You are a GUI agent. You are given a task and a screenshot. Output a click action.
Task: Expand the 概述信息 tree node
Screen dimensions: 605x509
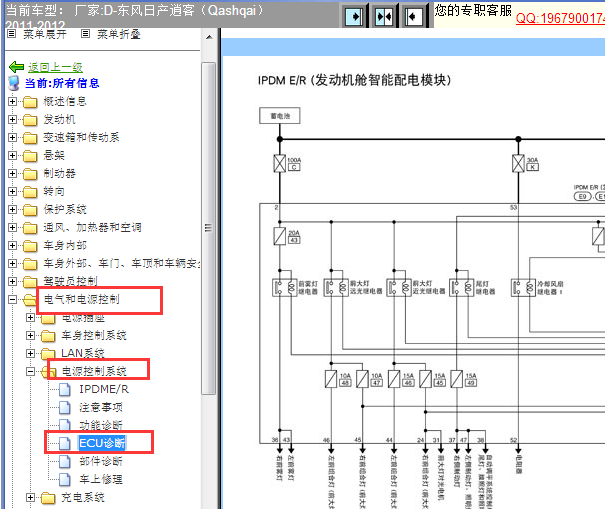pyautogui.click(x=12, y=101)
